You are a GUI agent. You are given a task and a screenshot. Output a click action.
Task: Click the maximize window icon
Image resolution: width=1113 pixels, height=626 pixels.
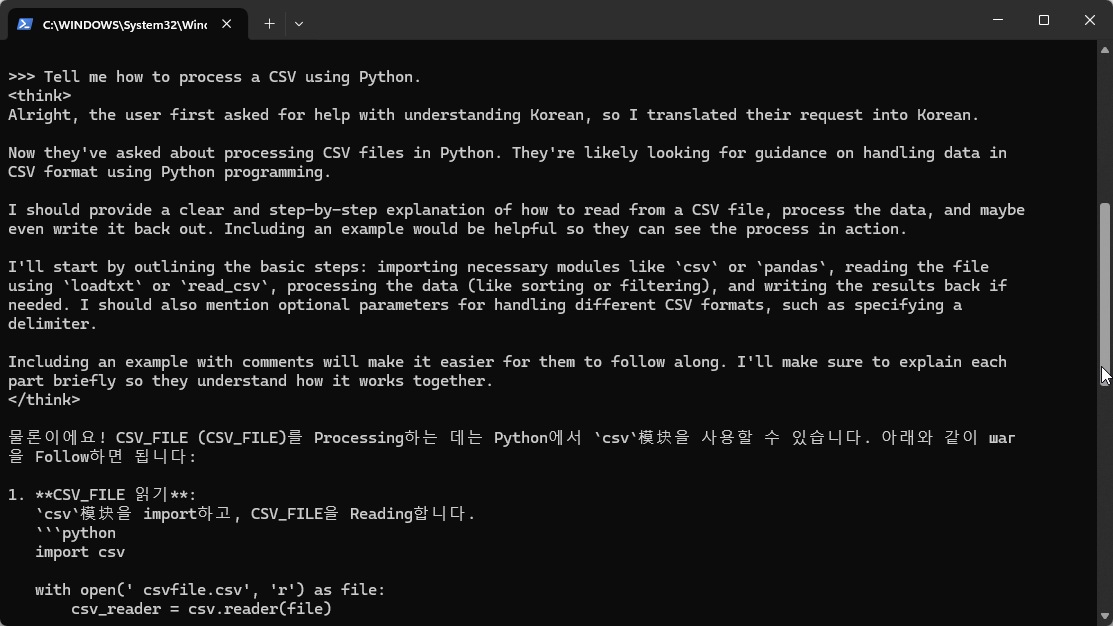1043,20
